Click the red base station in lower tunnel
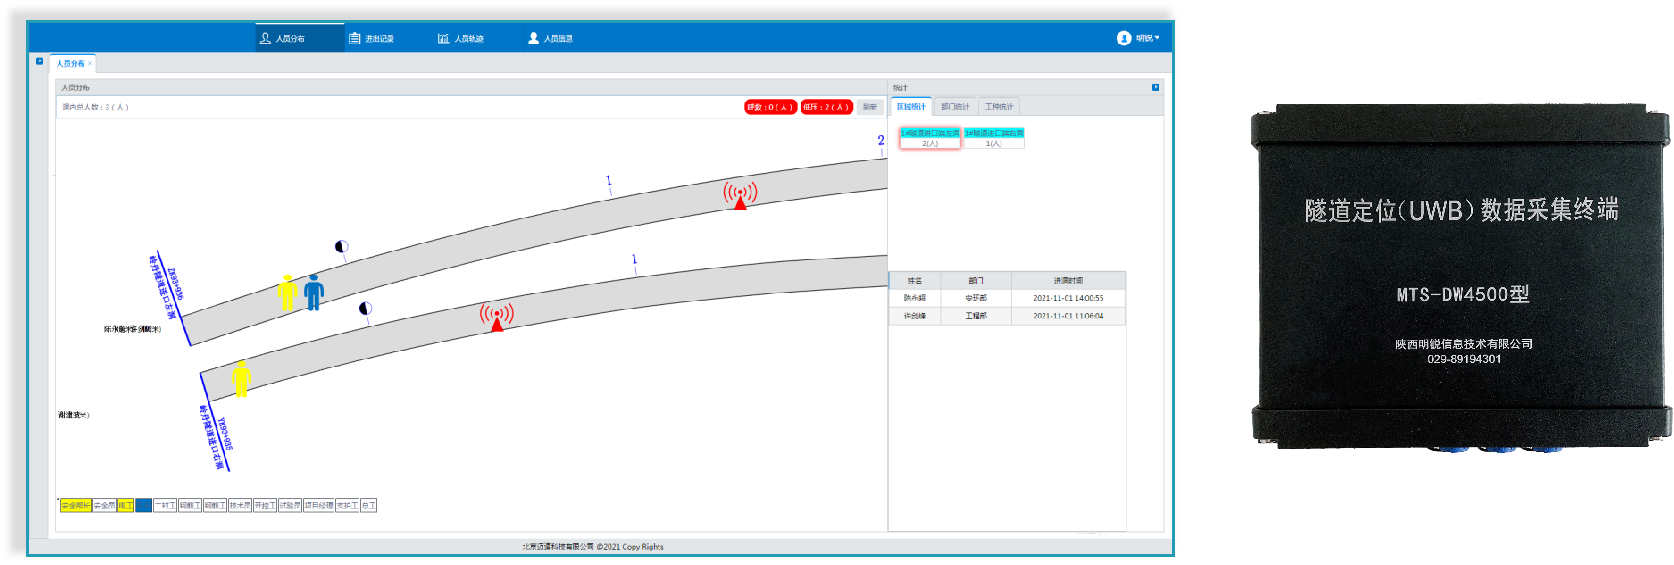The width and height of the screenshot is (1674, 565). click(497, 316)
